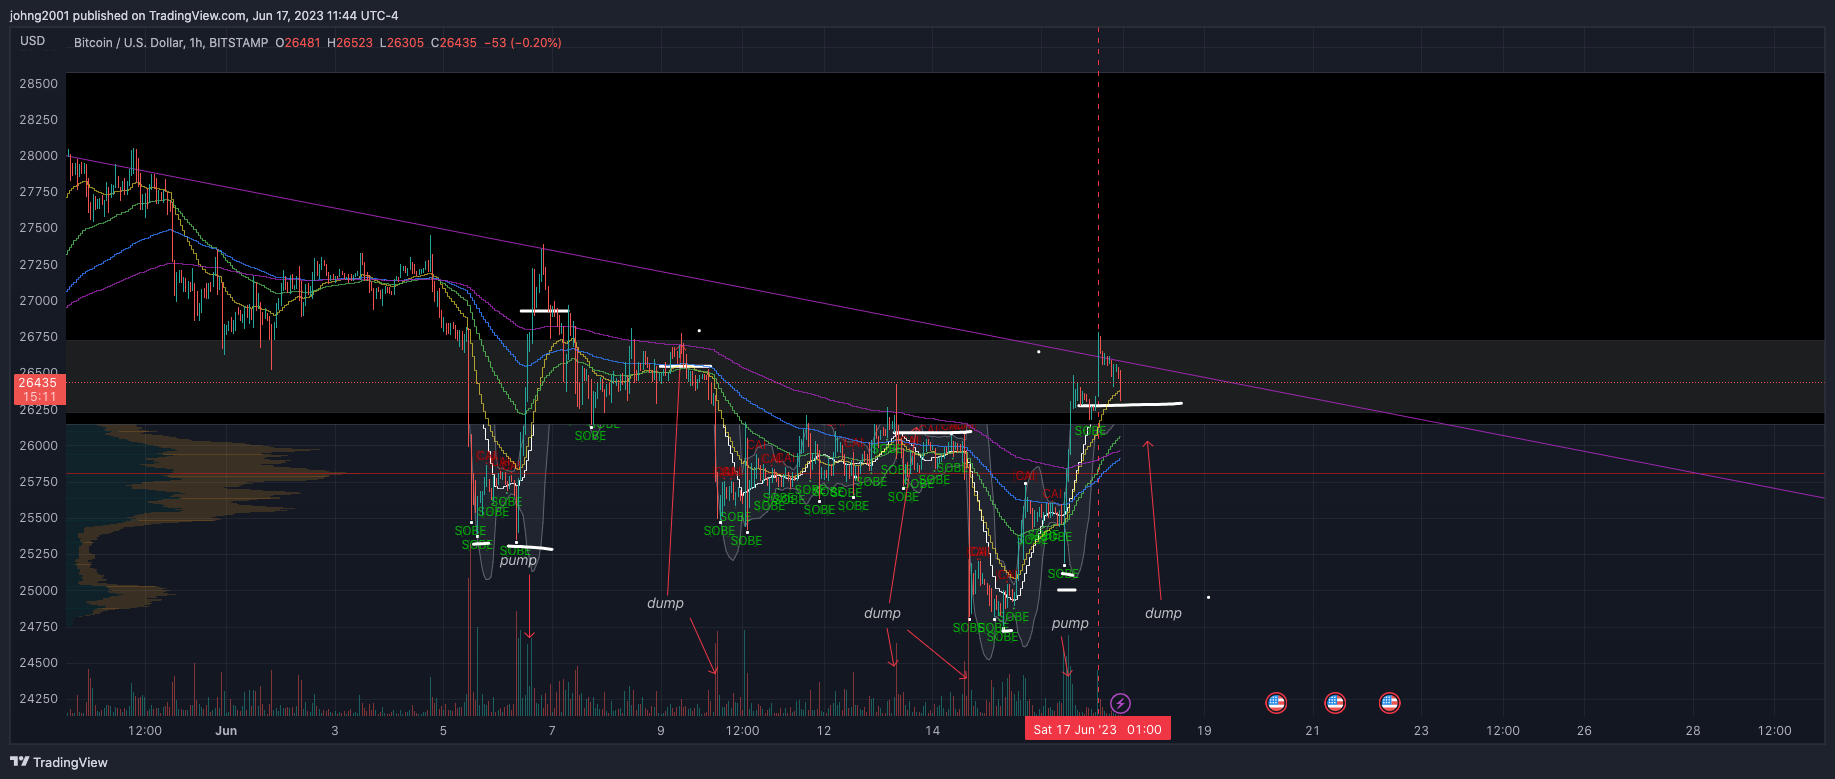
Task: Click the date 21 on time axis
Action: coord(1313,731)
